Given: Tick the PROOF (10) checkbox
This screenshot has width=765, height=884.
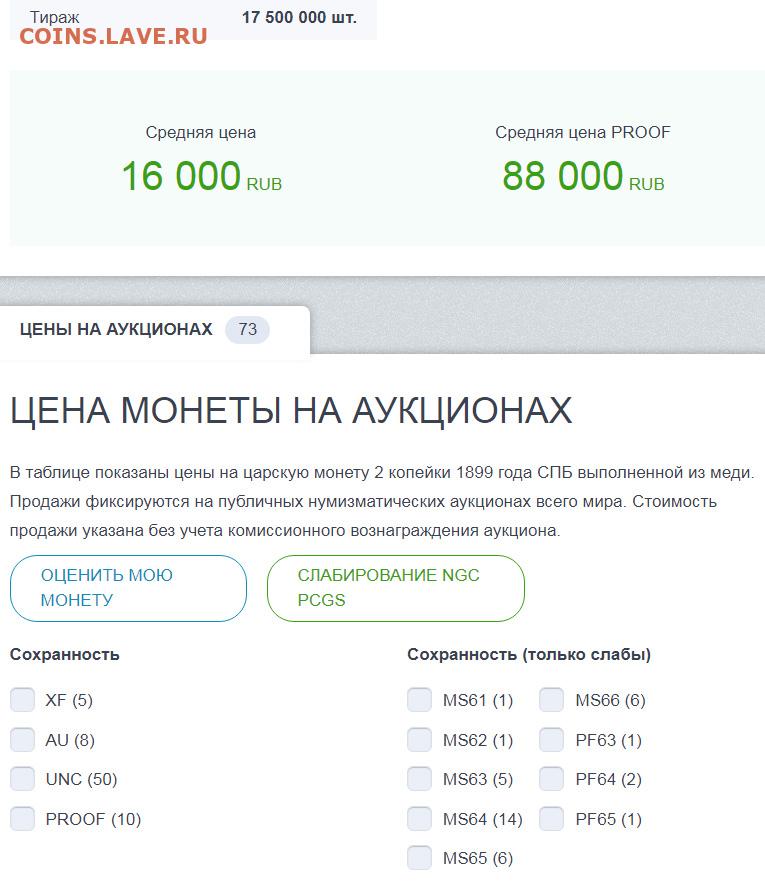Looking at the screenshot, I should tap(23, 818).
